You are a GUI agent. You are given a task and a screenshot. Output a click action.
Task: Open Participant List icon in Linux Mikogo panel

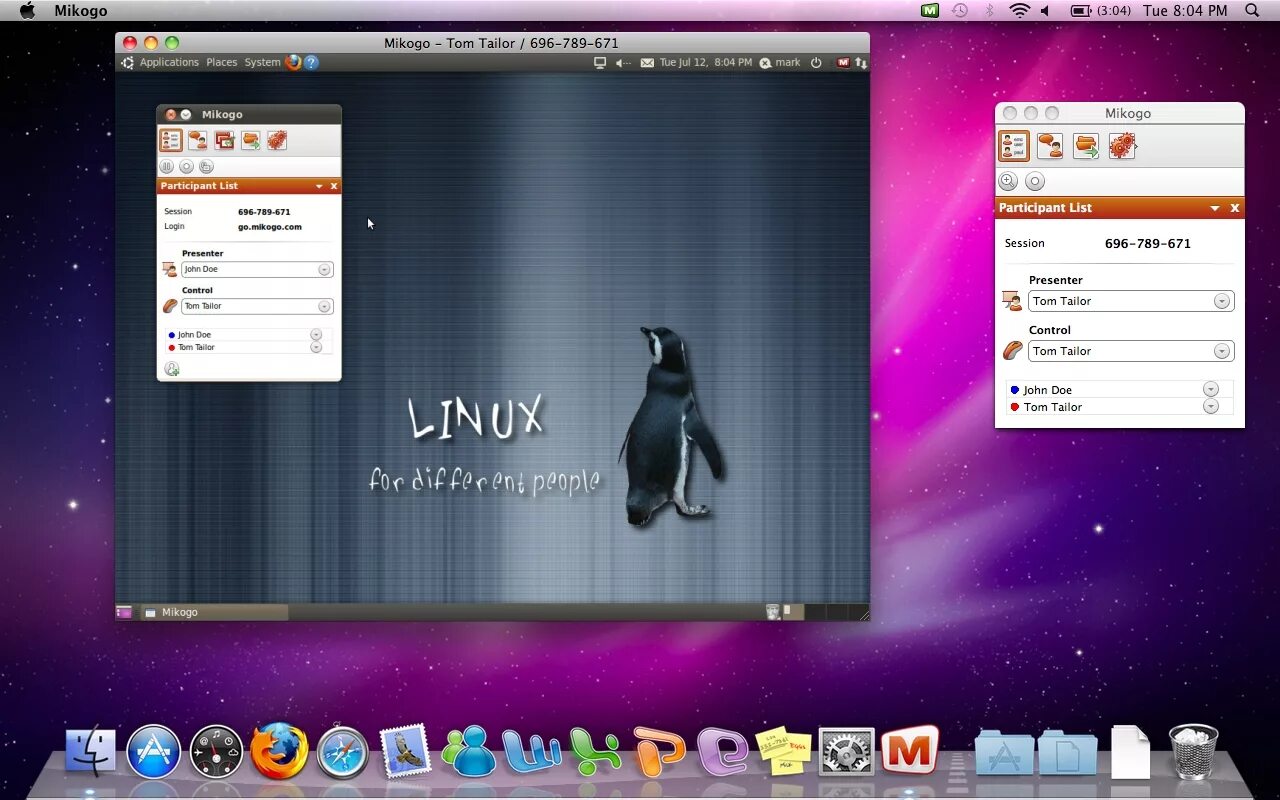coord(171,140)
